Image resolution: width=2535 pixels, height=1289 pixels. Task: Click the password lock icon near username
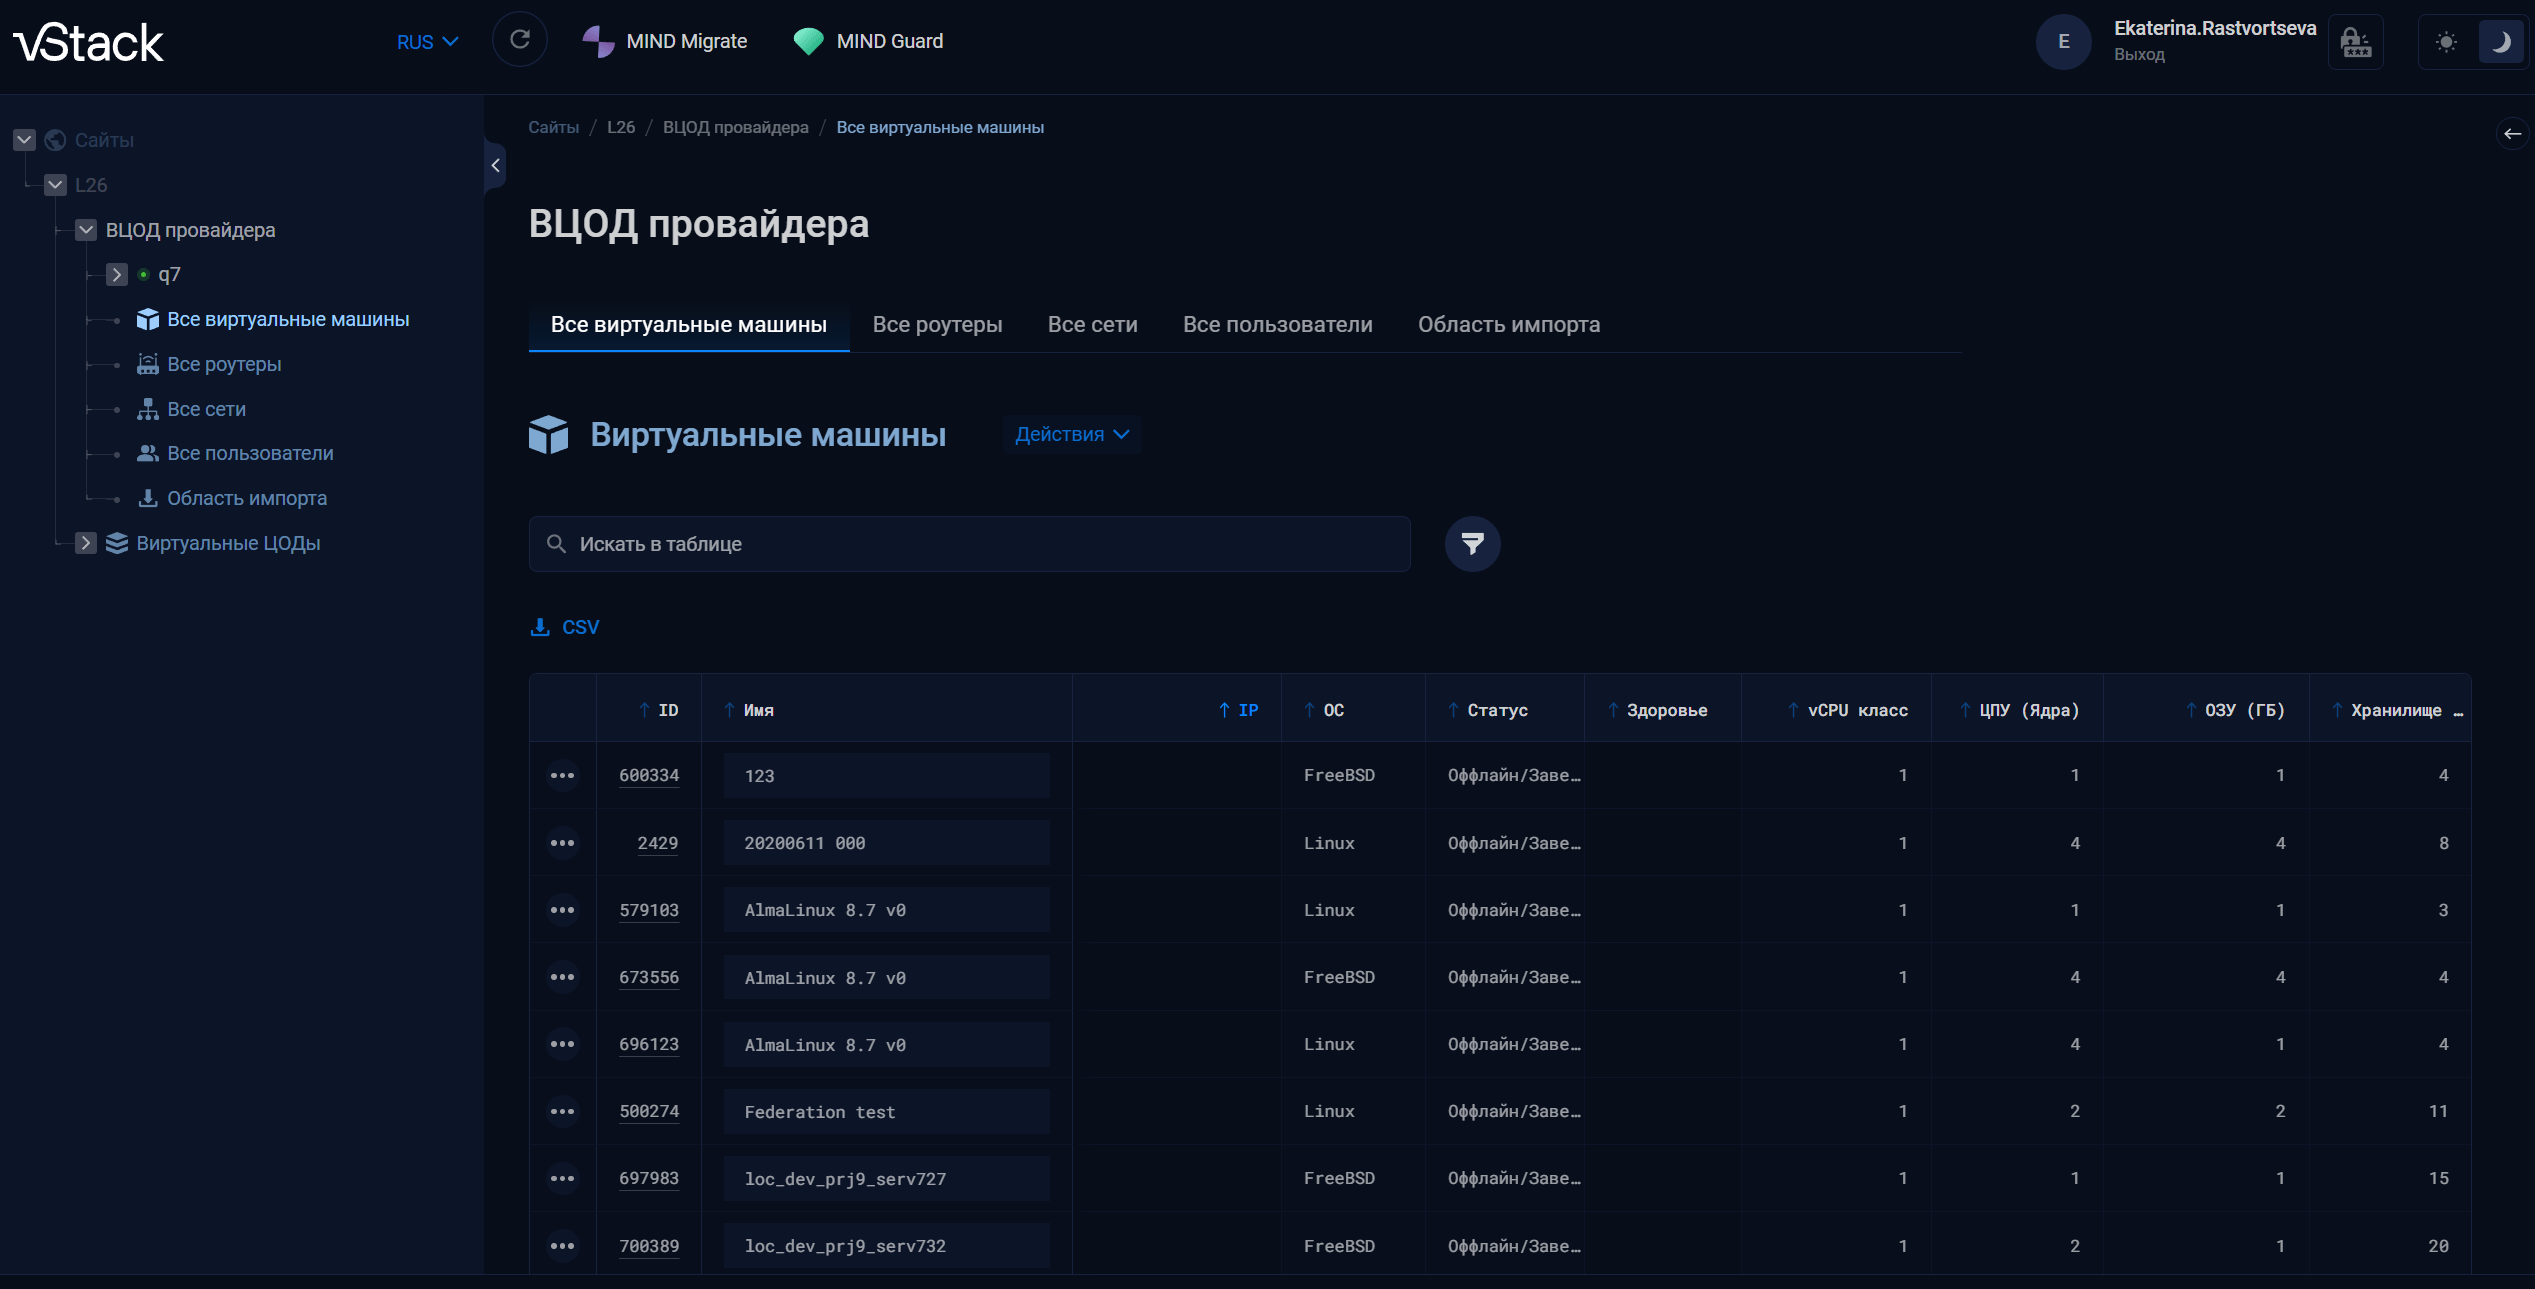click(x=2355, y=42)
